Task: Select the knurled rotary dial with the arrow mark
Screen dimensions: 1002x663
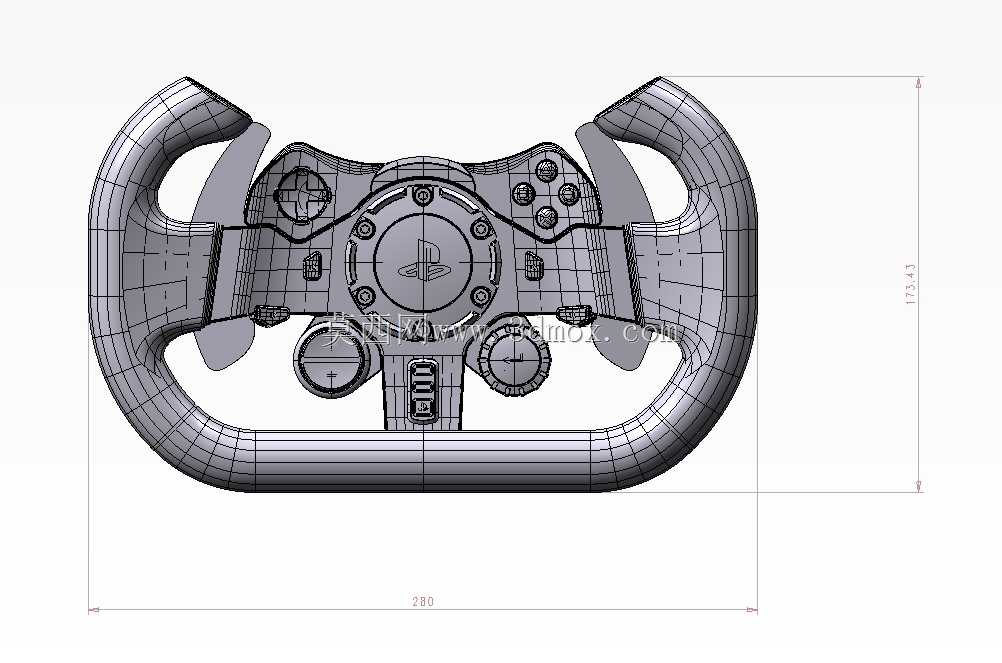Action: [515, 361]
